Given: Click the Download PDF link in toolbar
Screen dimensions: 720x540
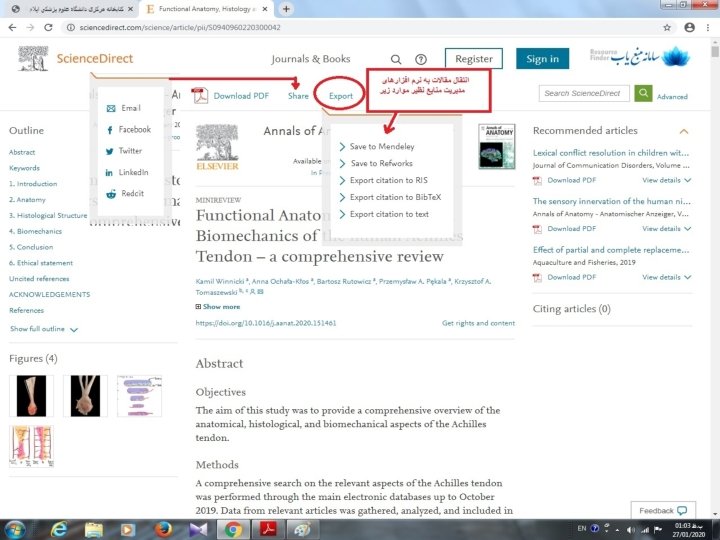Looking at the screenshot, I should click(x=241, y=96).
